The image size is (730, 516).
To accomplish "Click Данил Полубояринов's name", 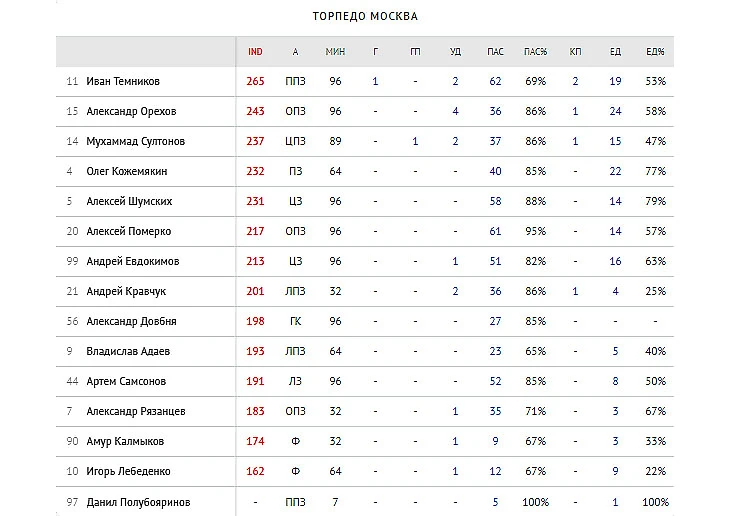I will 138,502.
